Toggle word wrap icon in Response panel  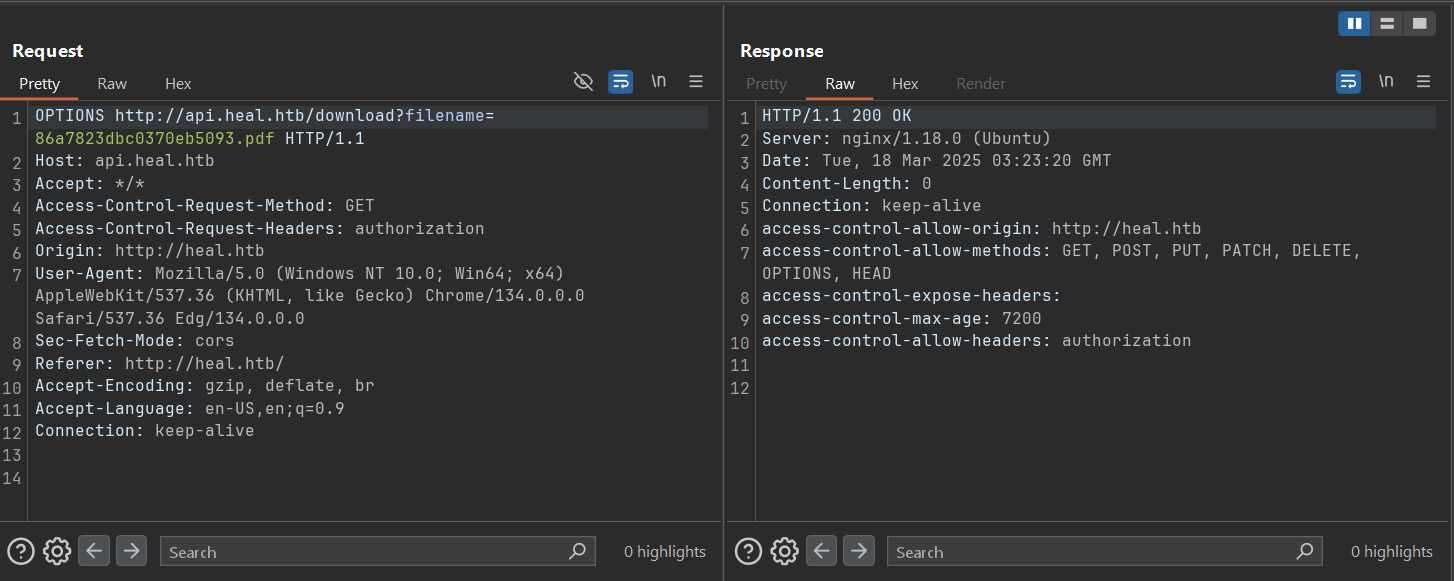click(x=1348, y=82)
